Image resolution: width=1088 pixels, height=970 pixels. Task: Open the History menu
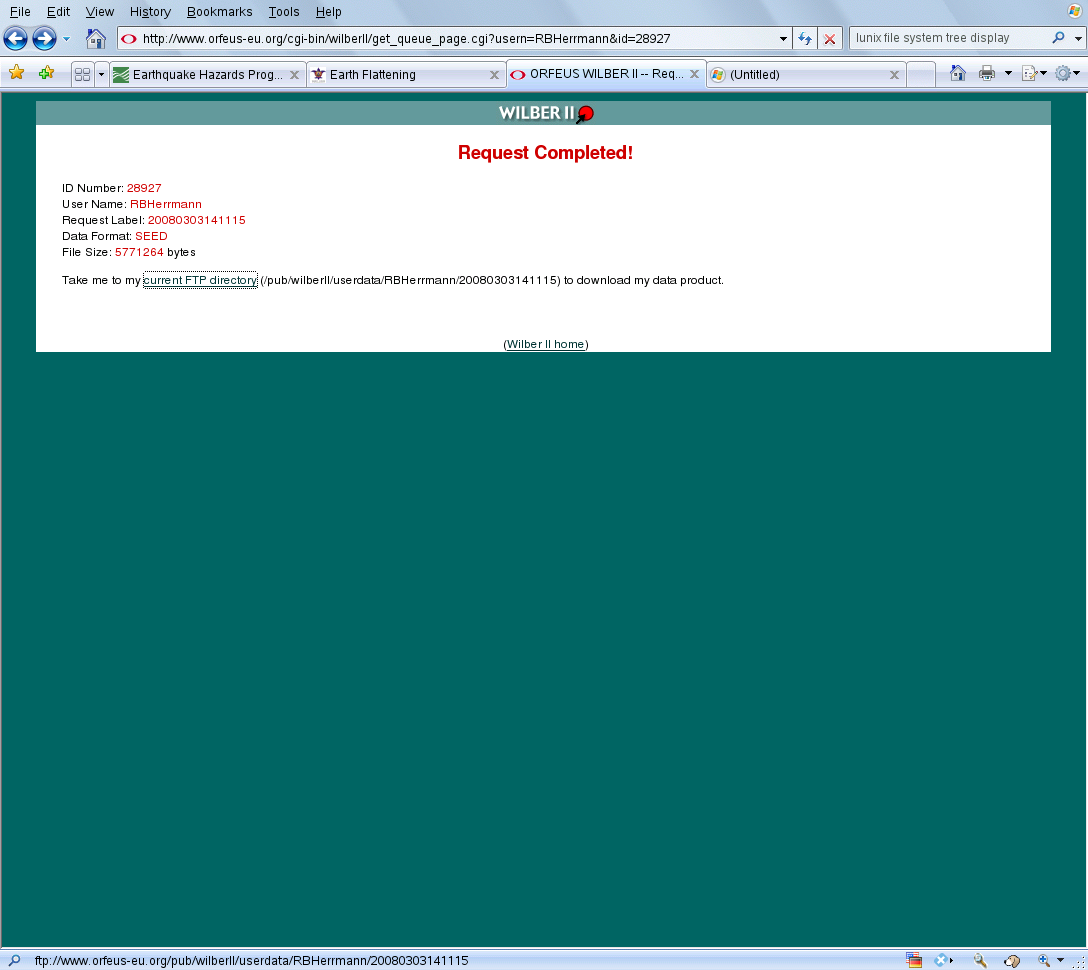150,12
